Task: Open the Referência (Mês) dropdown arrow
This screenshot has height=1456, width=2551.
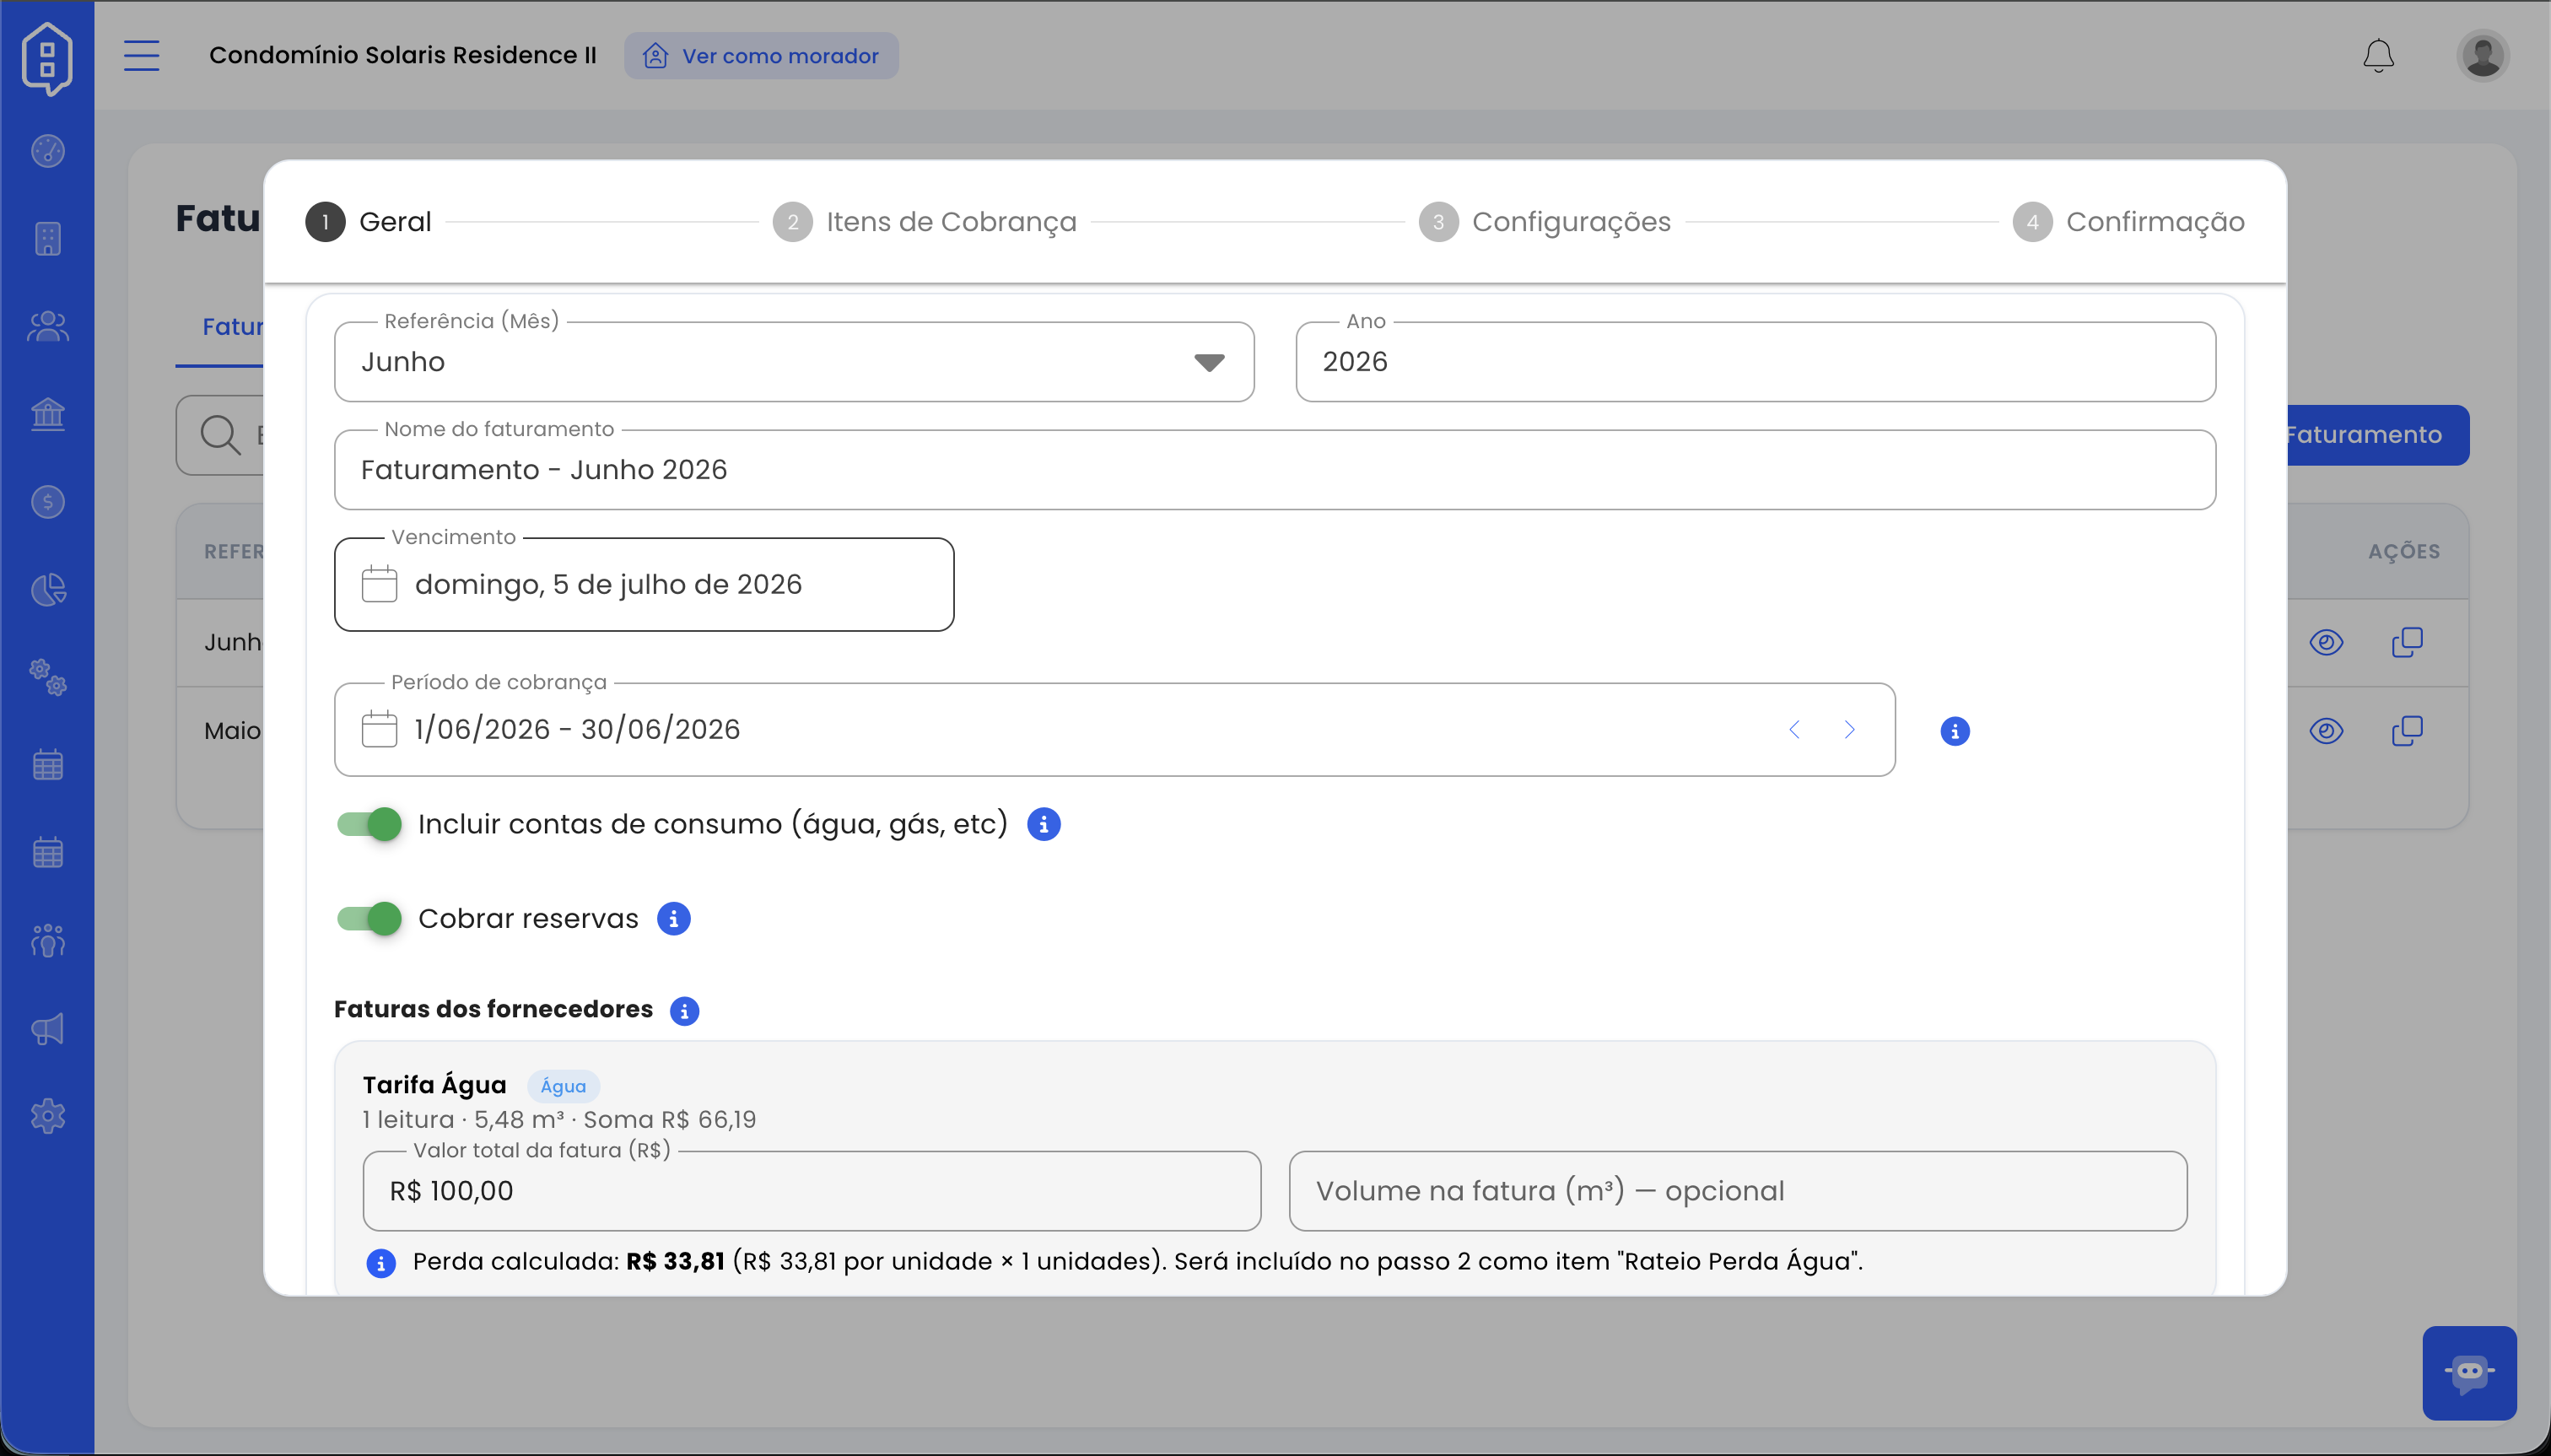Action: click(1209, 362)
